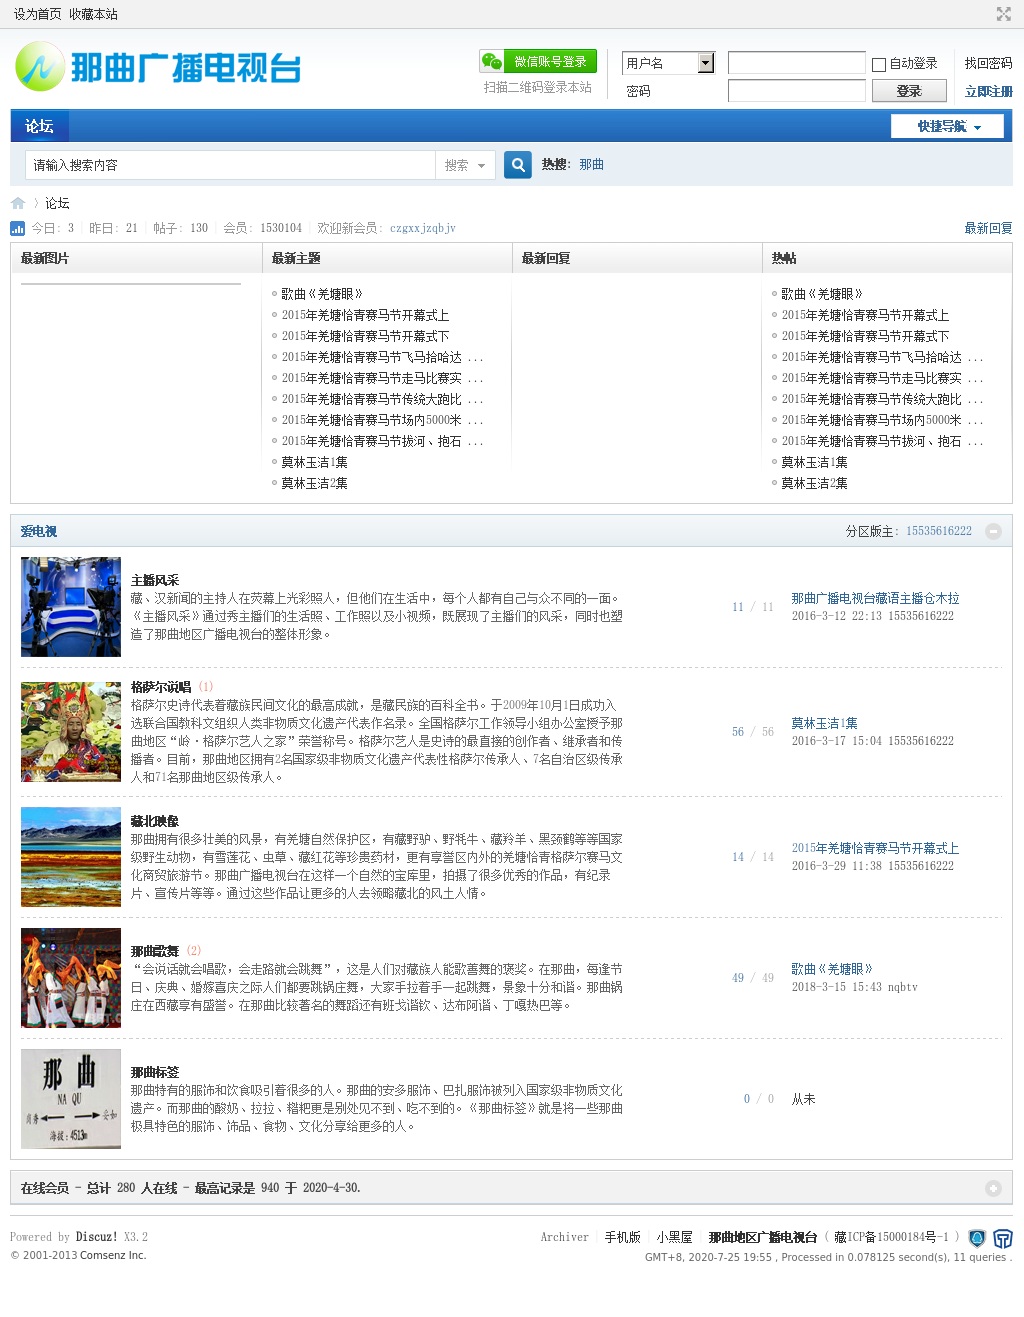Click the username input field
Viewport: 1024px width, 1317px height.
pyautogui.click(x=796, y=63)
